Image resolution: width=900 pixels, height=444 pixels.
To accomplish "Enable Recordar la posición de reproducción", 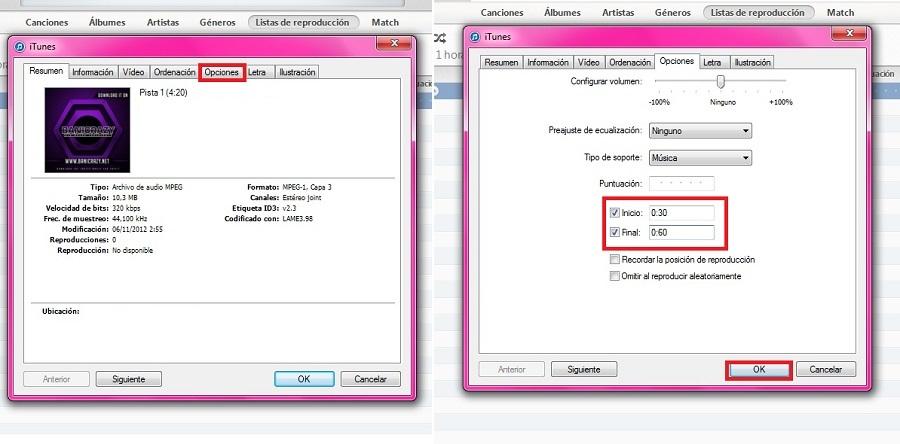I will [614, 259].
